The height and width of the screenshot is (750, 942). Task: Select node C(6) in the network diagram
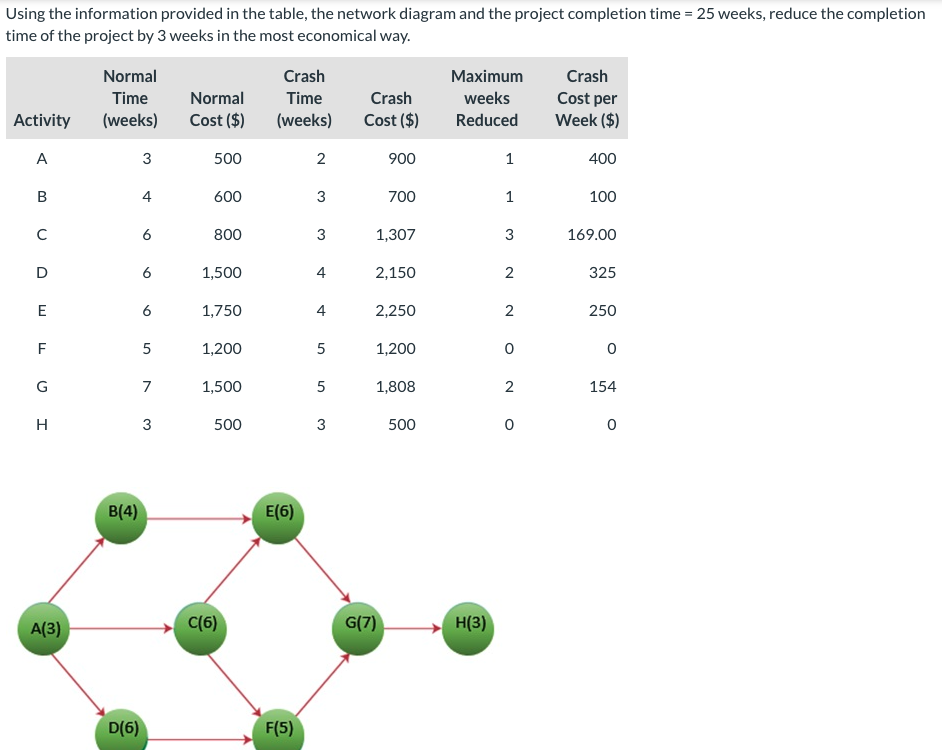point(201,629)
